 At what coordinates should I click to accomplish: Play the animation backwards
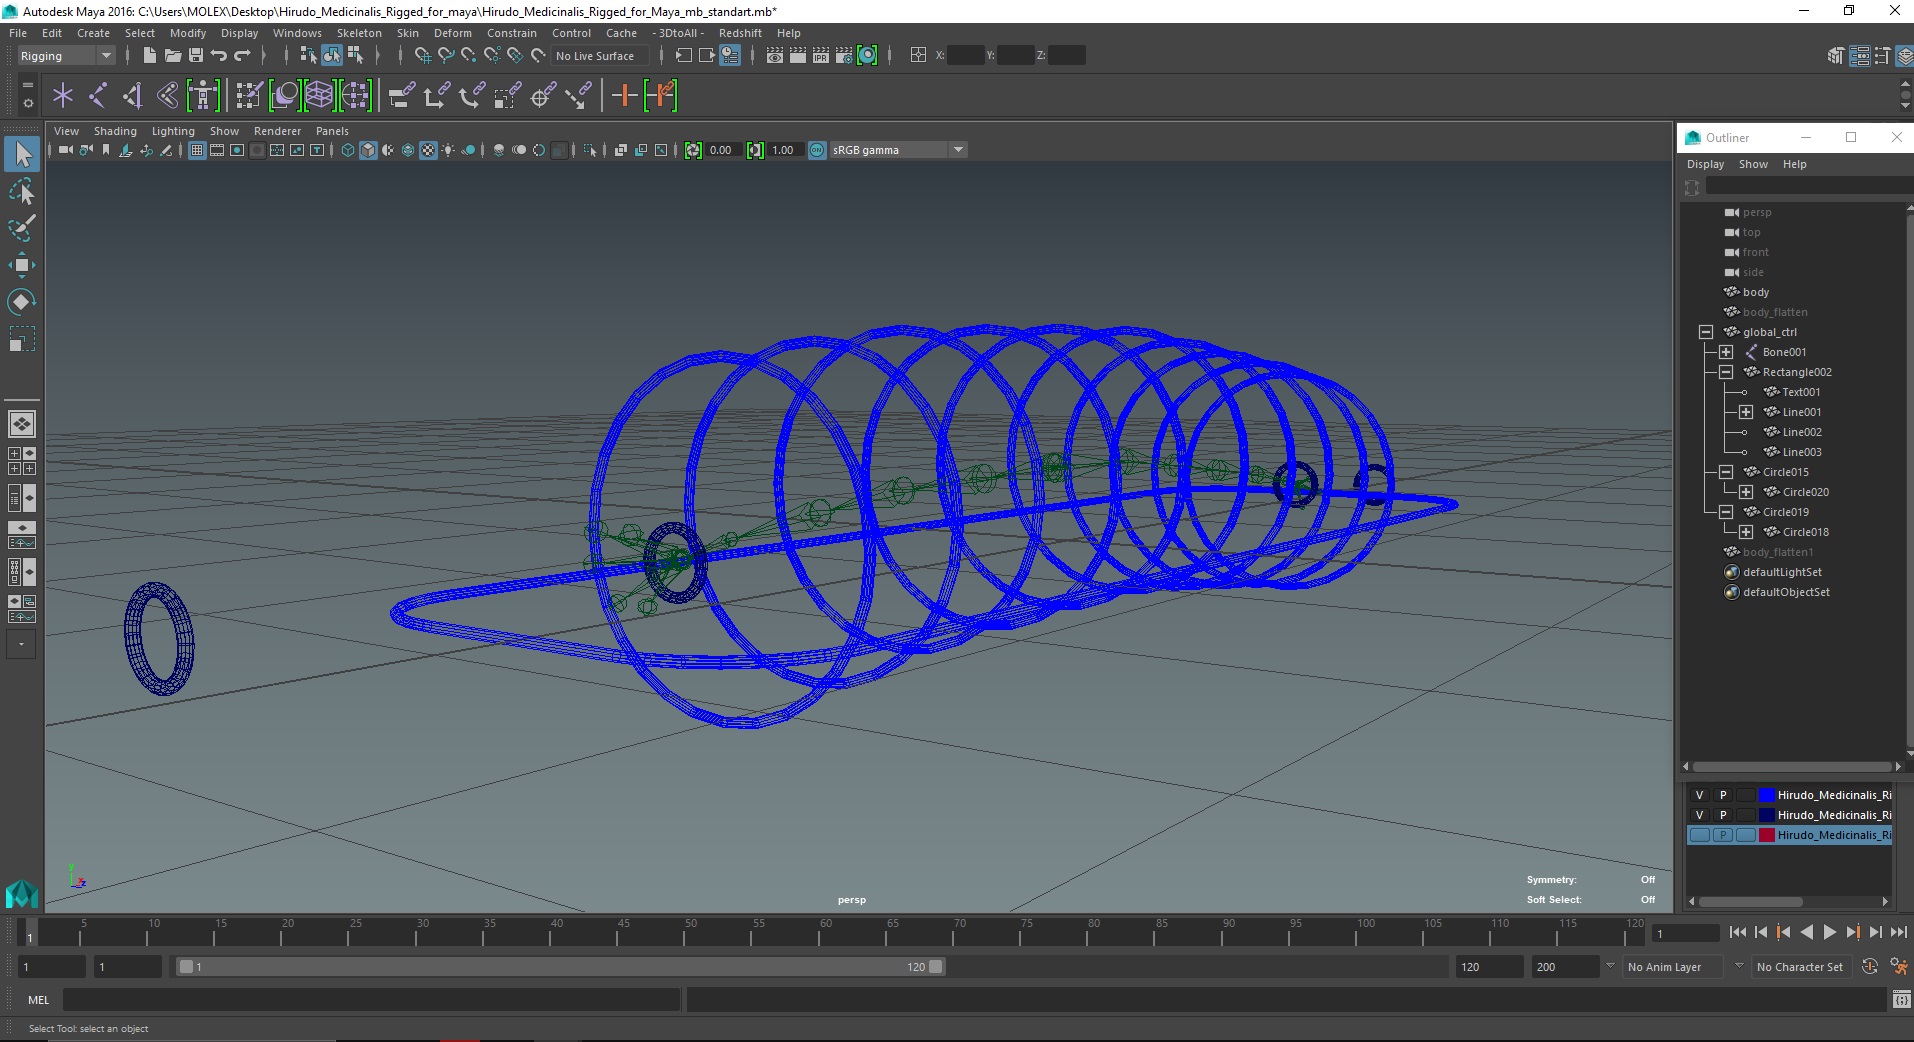coord(1806,932)
